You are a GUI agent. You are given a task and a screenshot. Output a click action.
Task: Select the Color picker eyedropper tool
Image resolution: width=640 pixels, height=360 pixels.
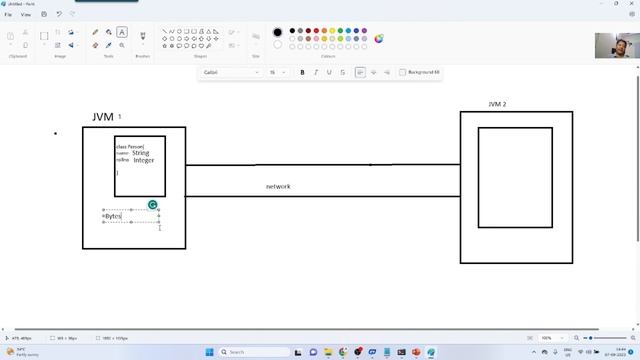pyautogui.click(x=109, y=45)
